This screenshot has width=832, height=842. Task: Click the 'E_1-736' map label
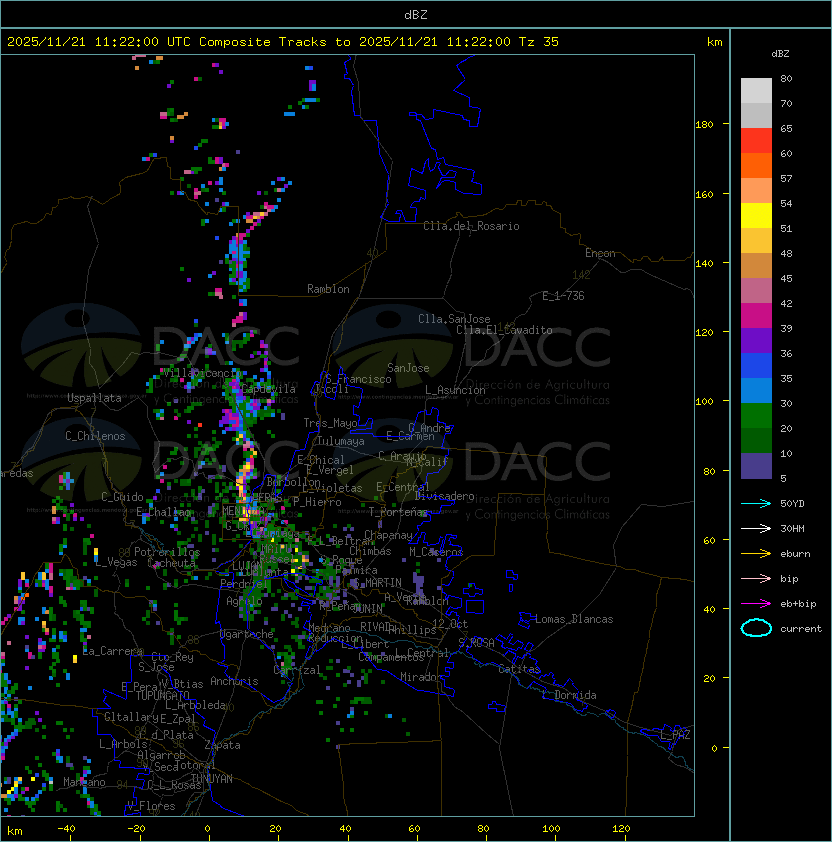point(563,296)
